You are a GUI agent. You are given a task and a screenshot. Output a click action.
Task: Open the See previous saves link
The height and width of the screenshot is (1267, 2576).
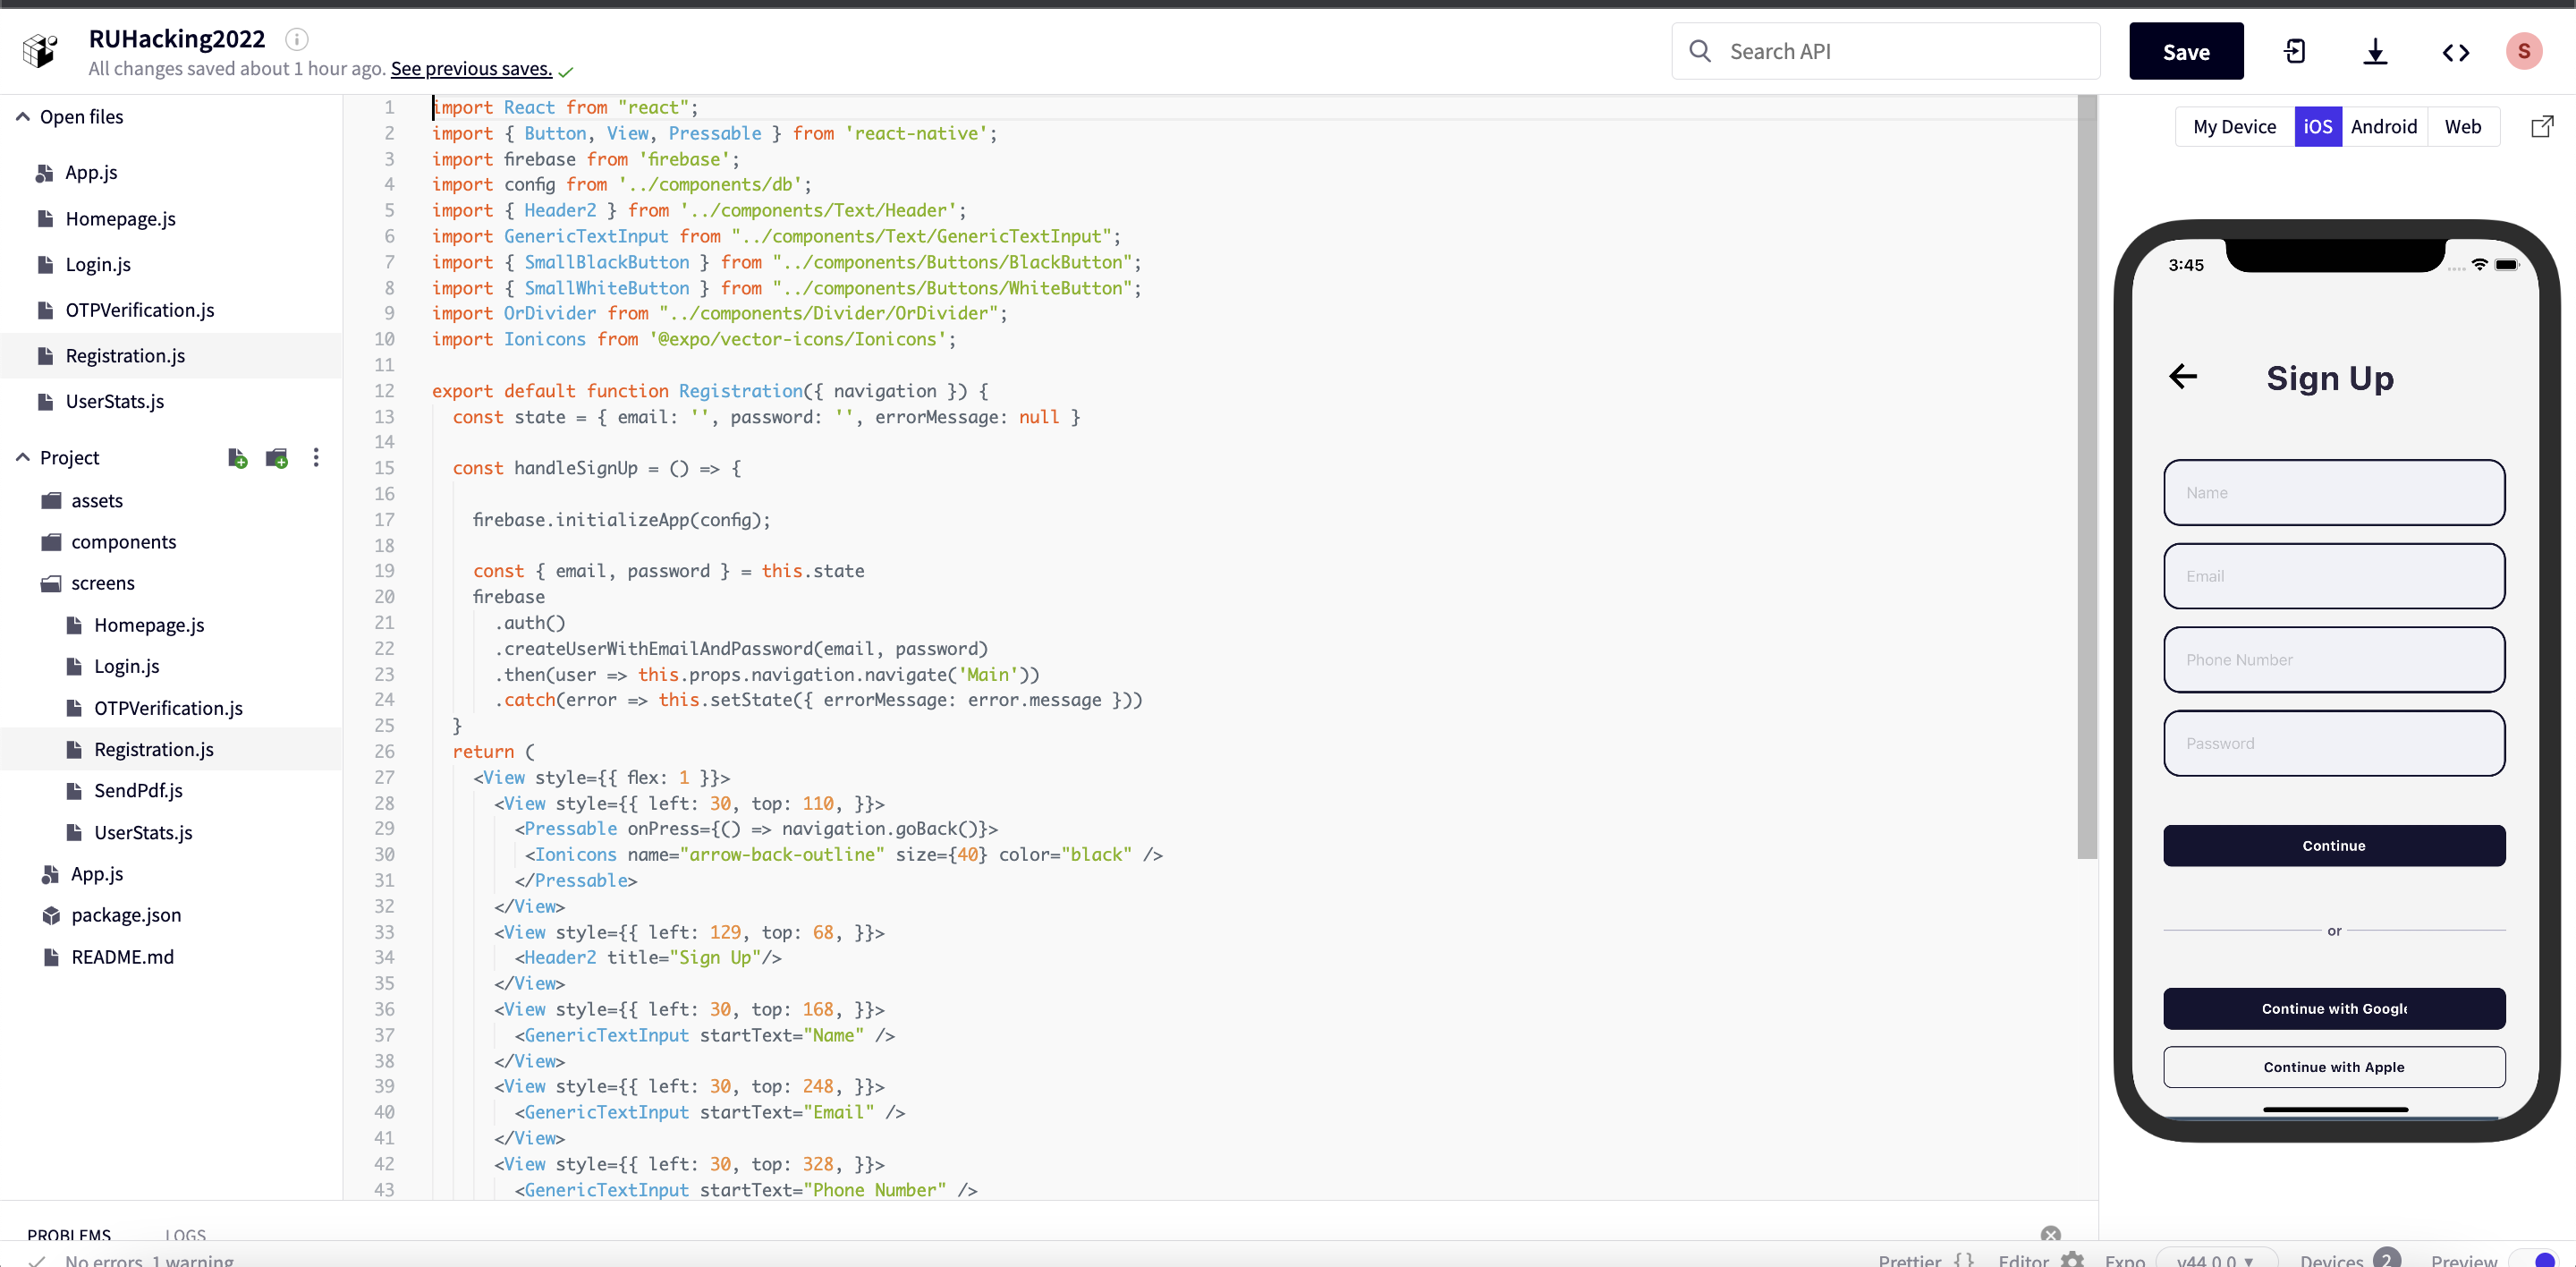470,69
